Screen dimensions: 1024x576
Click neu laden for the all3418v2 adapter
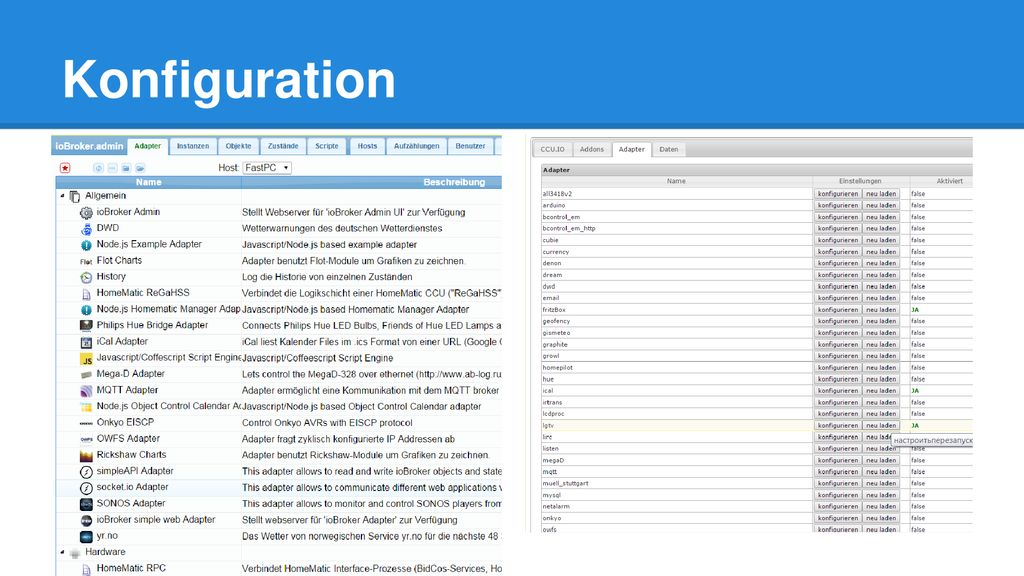[x=881, y=194]
